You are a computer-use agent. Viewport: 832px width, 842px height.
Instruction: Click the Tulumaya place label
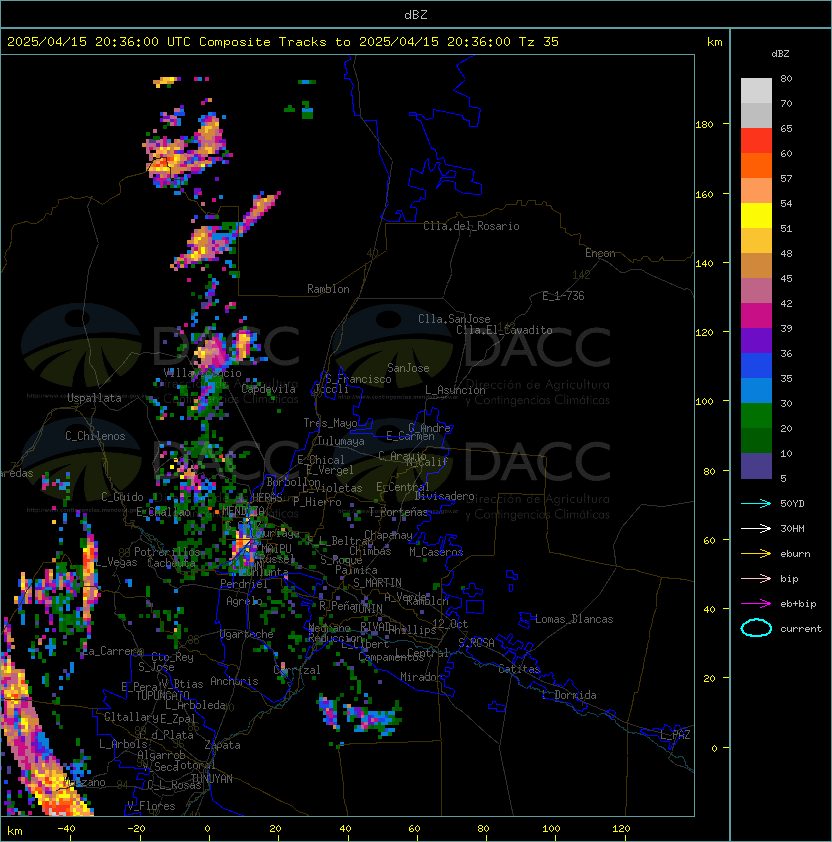[x=341, y=441]
